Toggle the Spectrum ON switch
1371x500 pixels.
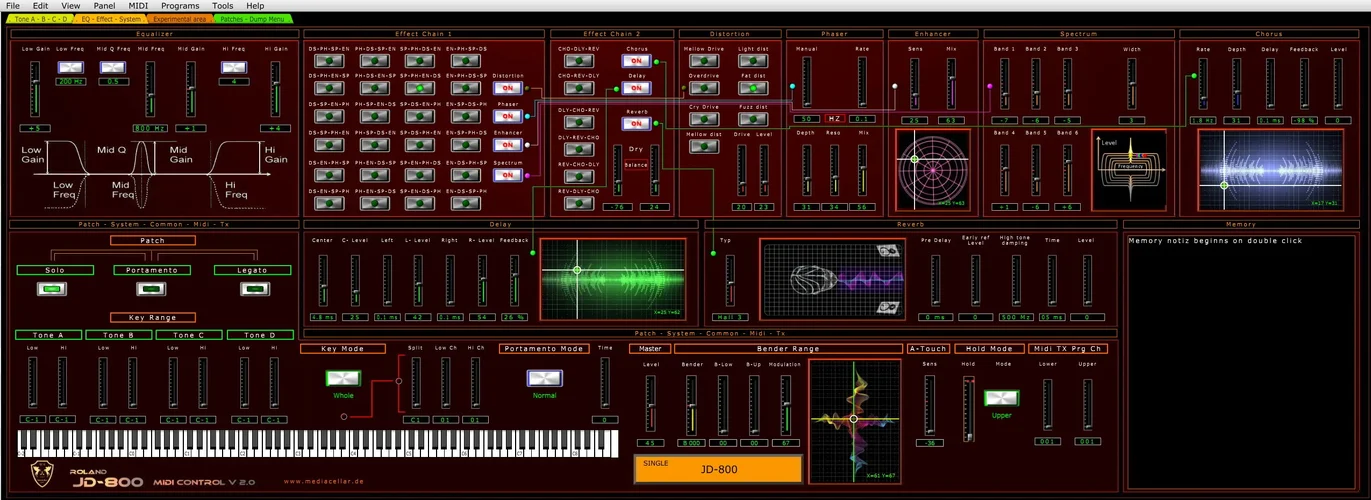click(x=508, y=174)
